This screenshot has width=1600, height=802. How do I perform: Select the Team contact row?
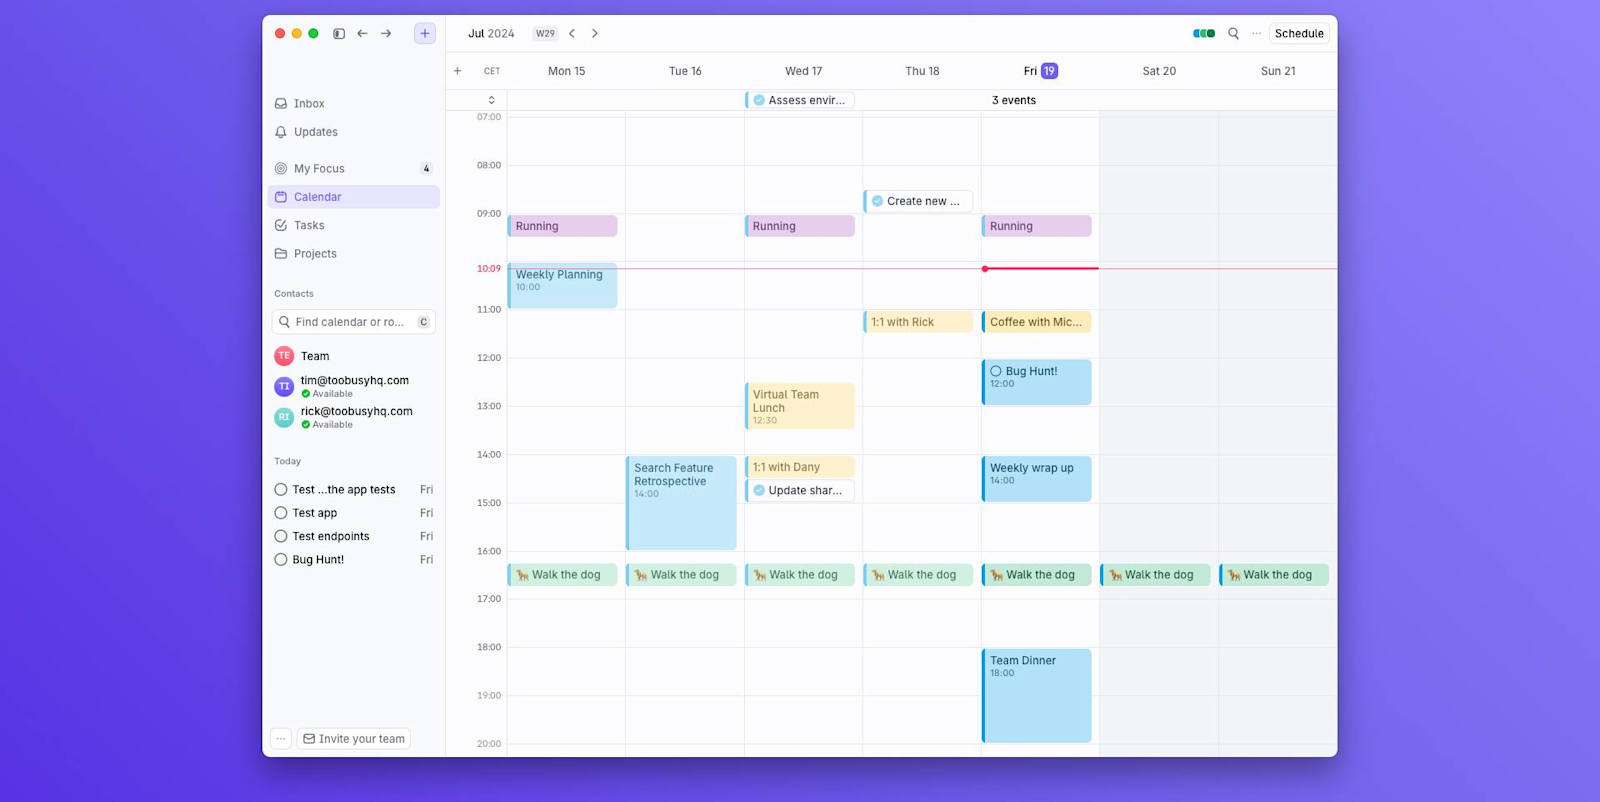tap(354, 356)
